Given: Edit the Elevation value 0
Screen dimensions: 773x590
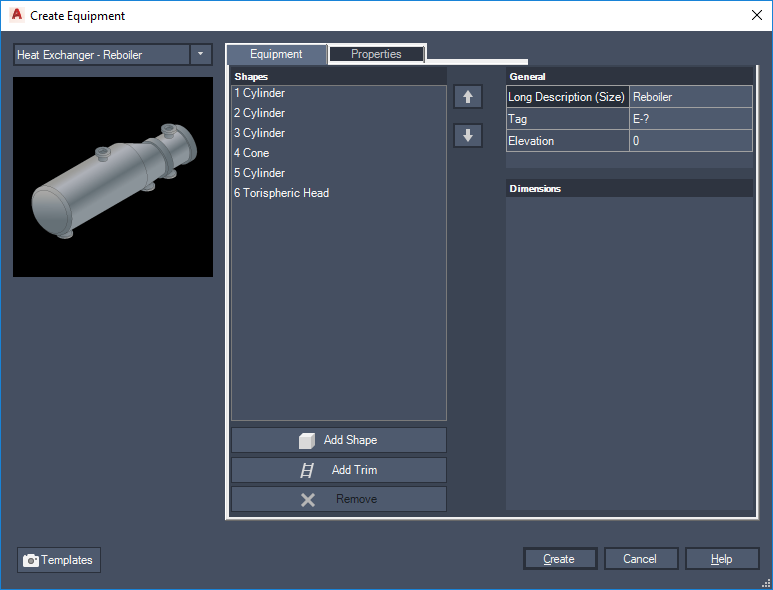Looking at the screenshot, I should coord(691,140).
